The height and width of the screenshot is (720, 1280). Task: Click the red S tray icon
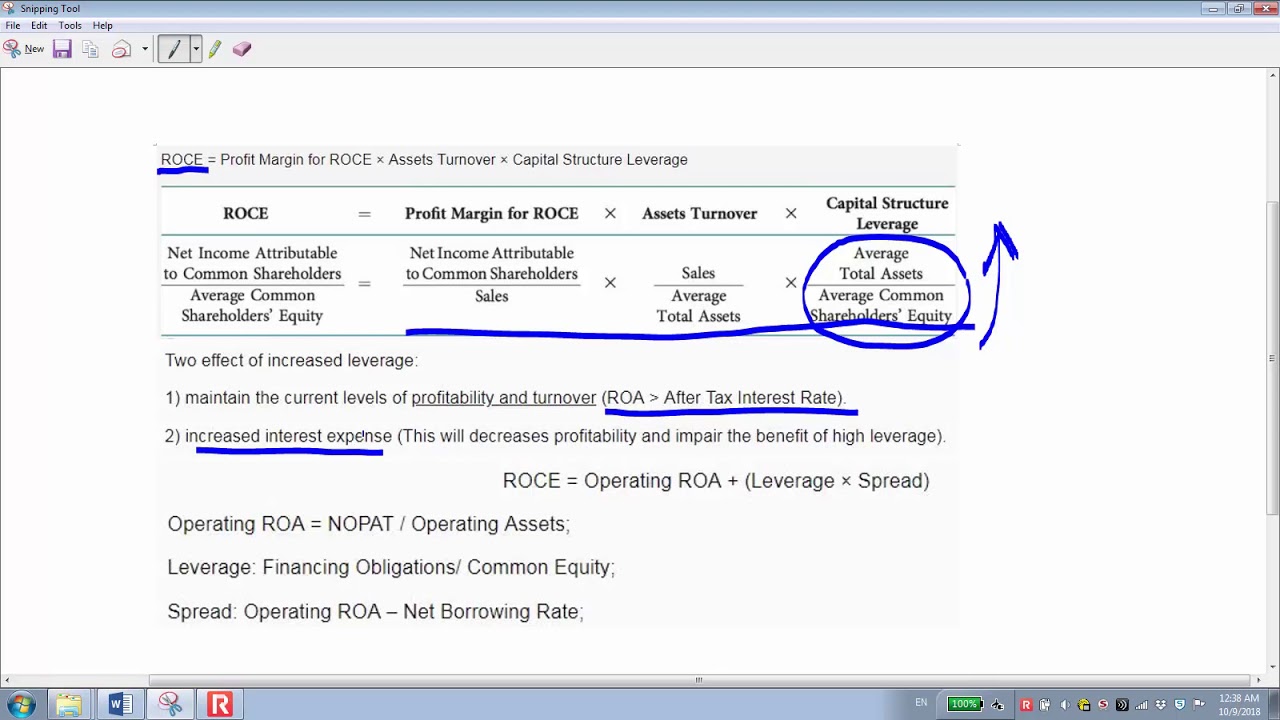click(x=1103, y=705)
